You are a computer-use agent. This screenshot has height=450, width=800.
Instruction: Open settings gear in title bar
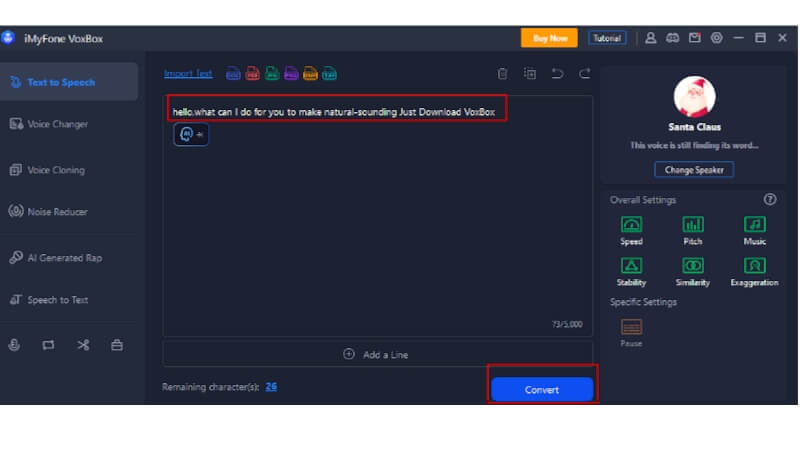[716, 38]
